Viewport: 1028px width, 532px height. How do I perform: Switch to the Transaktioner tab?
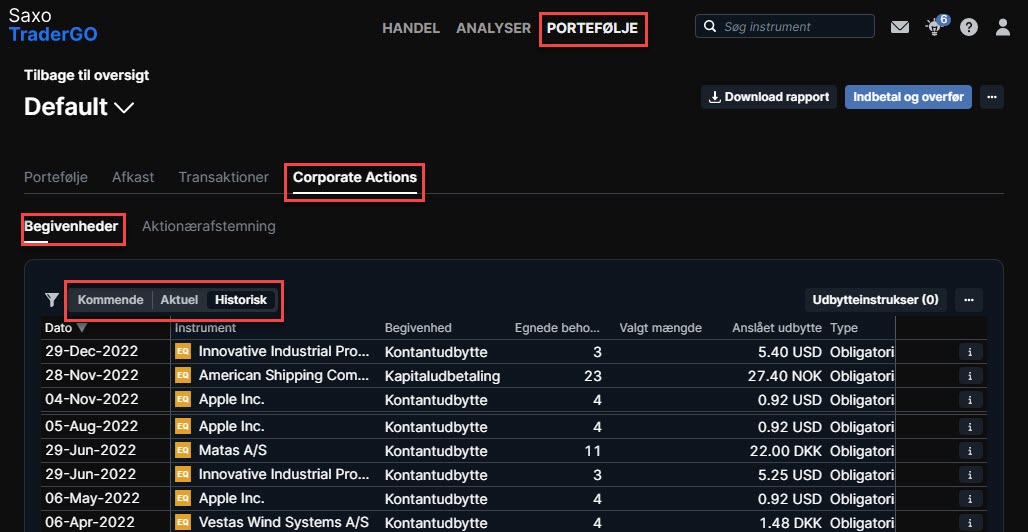pyautogui.click(x=224, y=177)
